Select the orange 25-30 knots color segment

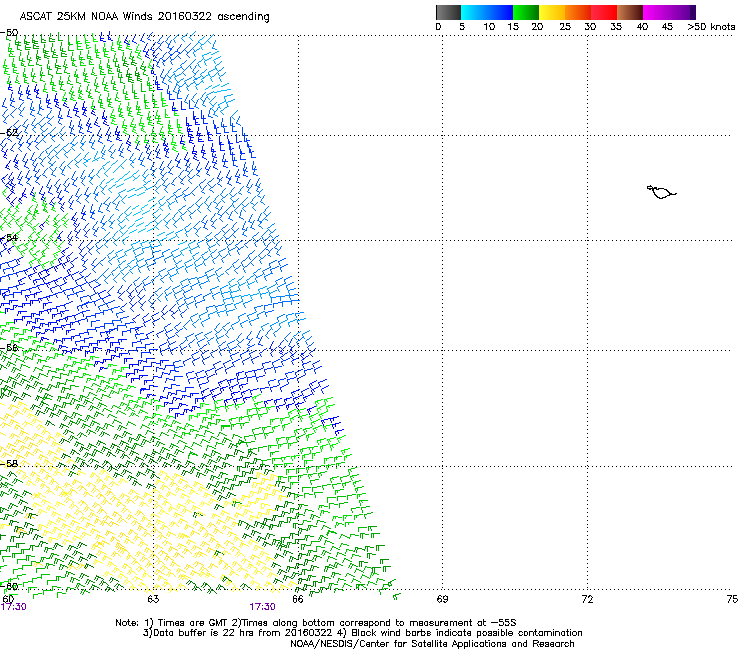[578, 12]
